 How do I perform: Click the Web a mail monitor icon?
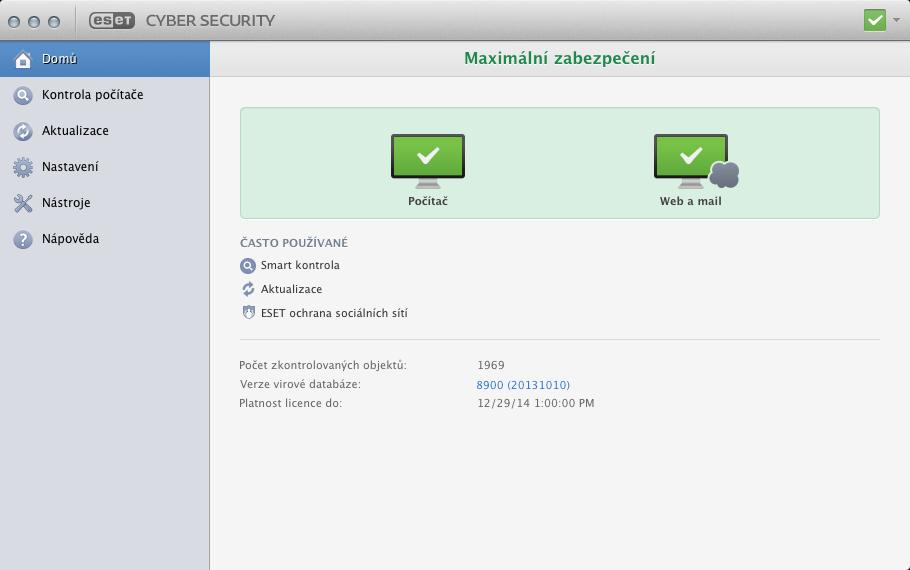[696, 161]
